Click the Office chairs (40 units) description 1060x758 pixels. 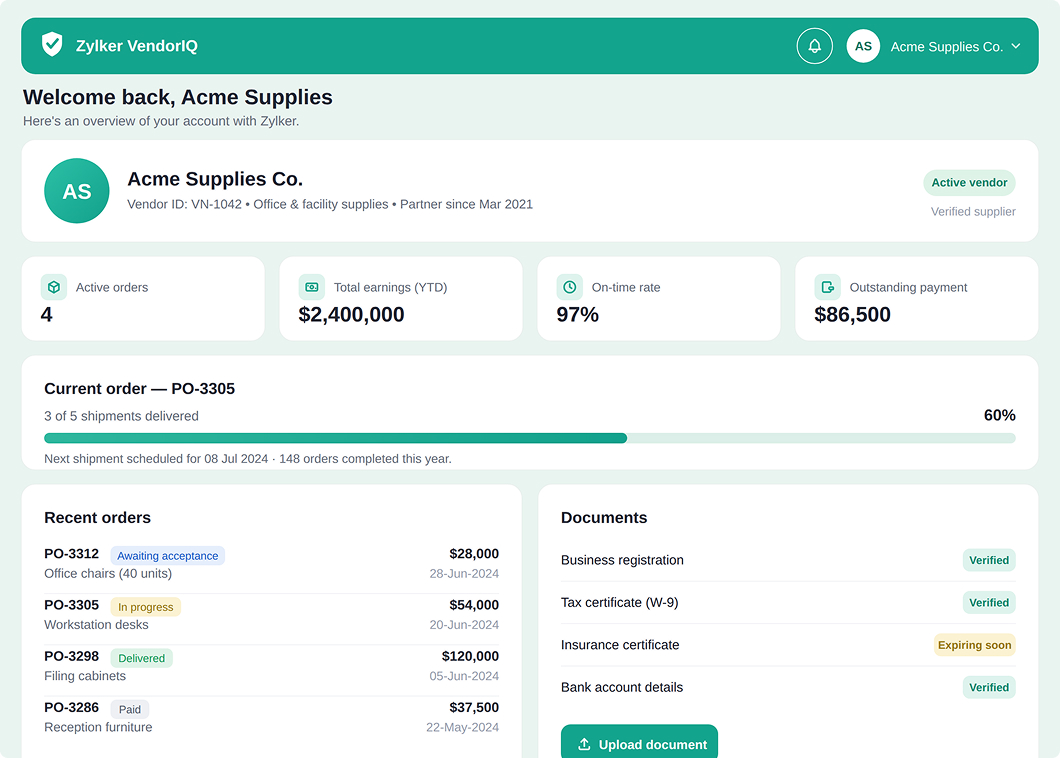[x=108, y=573]
